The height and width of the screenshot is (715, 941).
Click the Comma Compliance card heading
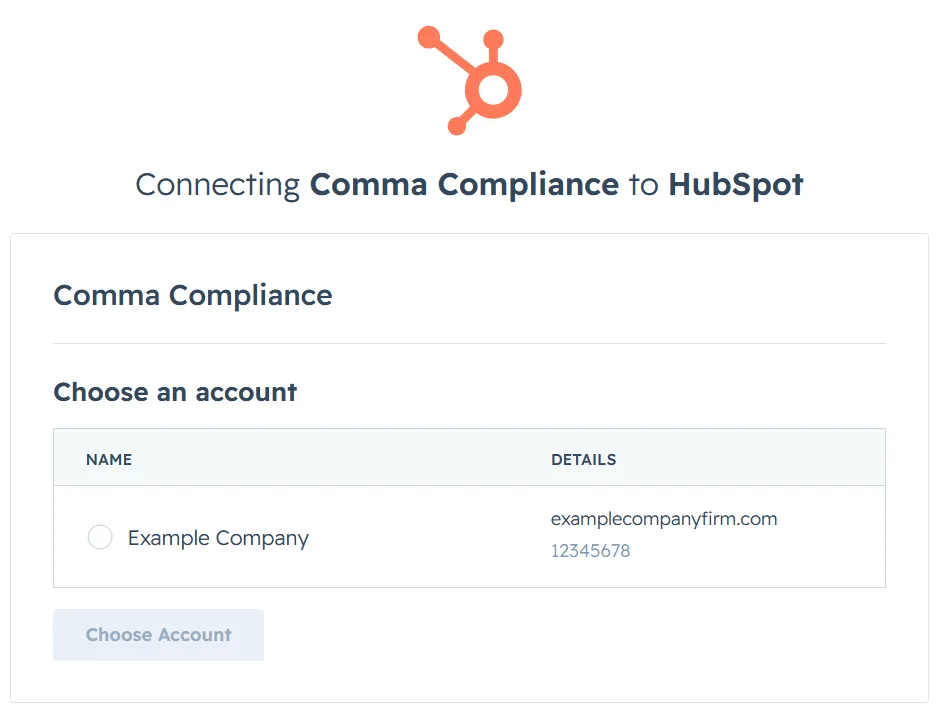click(x=193, y=295)
